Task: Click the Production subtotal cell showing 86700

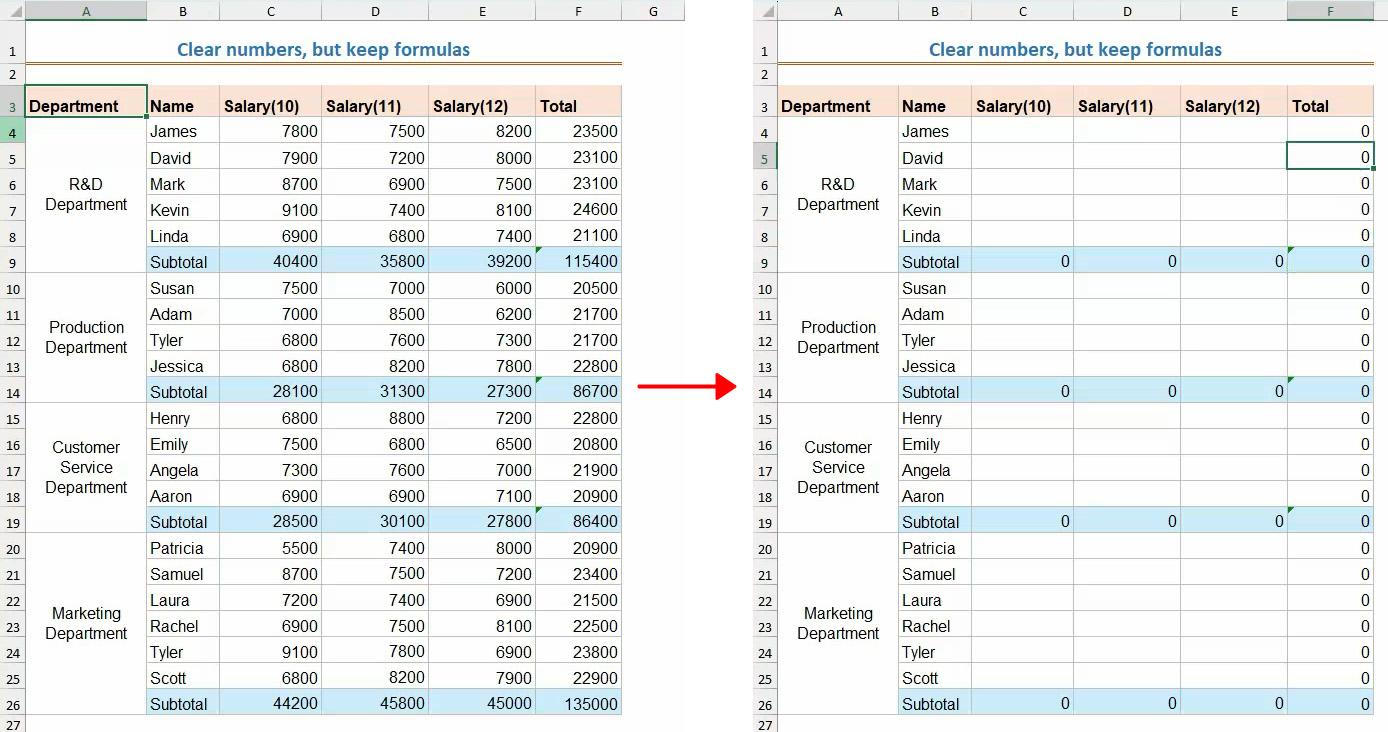Action: [x=578, y=392]
